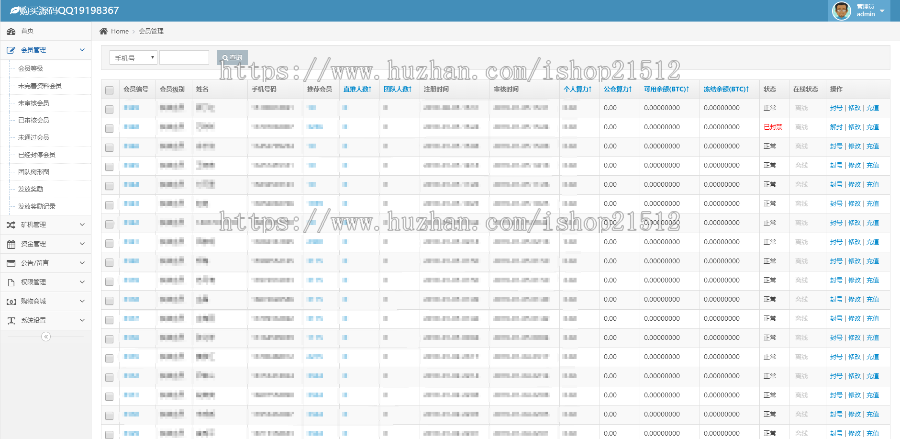This screenshot has width=900, height=439.
Task: Expand the 矿机管理 menu chevron
Action: point(82,224)
